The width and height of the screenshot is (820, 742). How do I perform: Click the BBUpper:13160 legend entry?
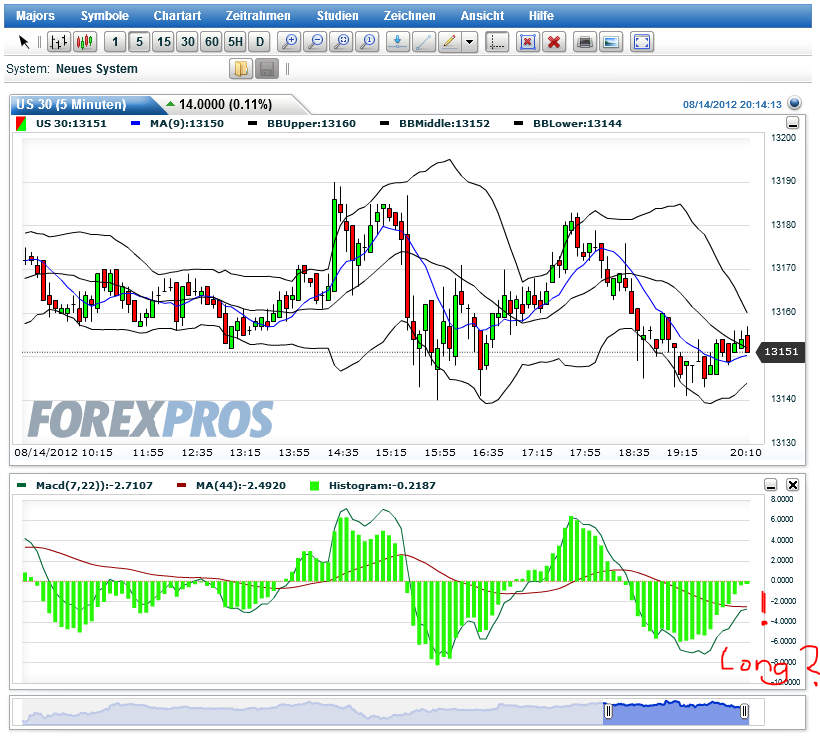[302, 124]
